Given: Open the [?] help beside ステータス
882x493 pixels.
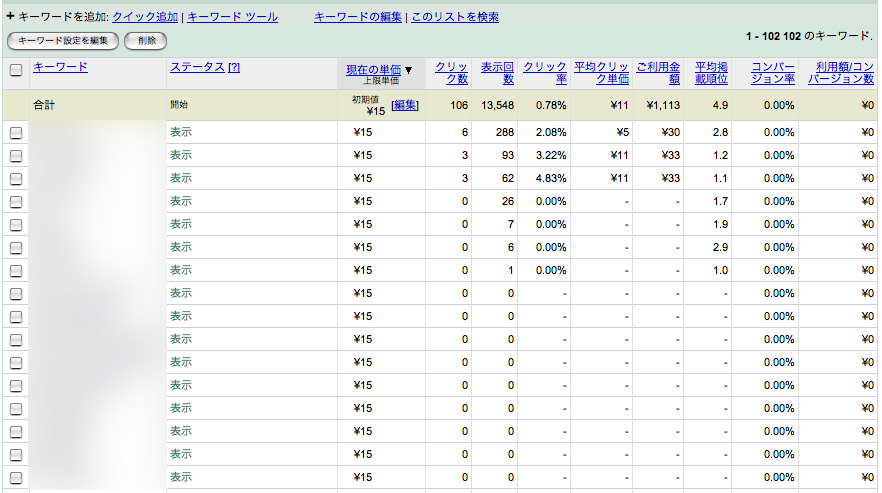Looking at the screenshot, I should pyautogui.click(x=234, y=67).
